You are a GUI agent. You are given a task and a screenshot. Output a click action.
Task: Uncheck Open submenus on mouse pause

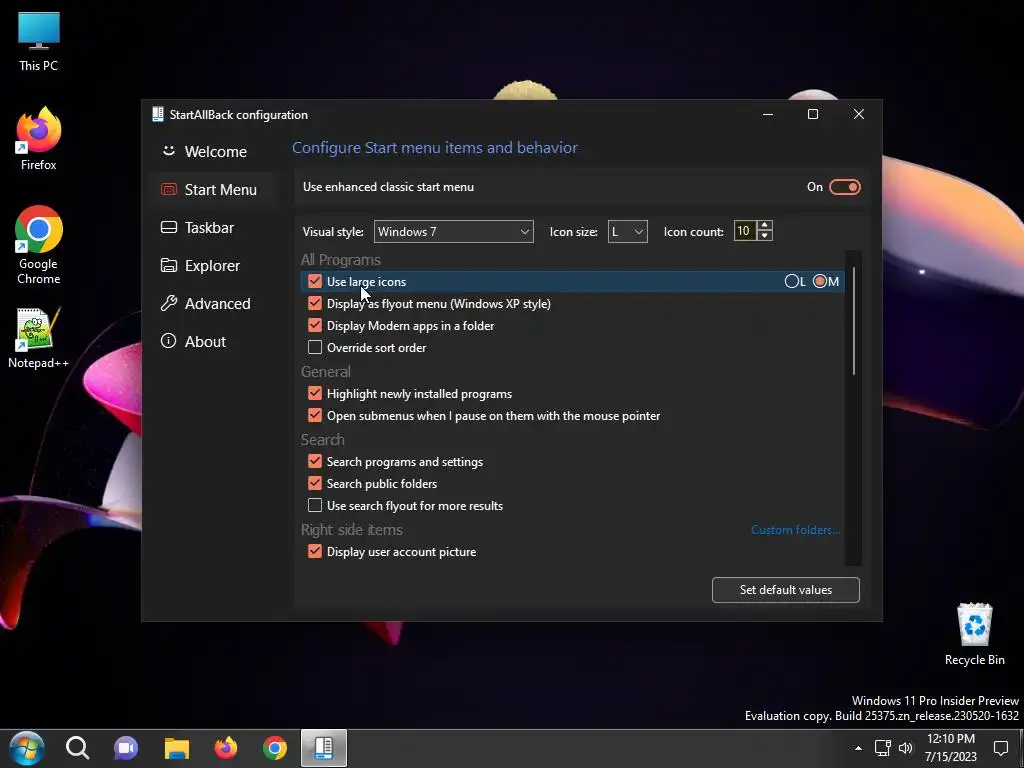point(315,415)
